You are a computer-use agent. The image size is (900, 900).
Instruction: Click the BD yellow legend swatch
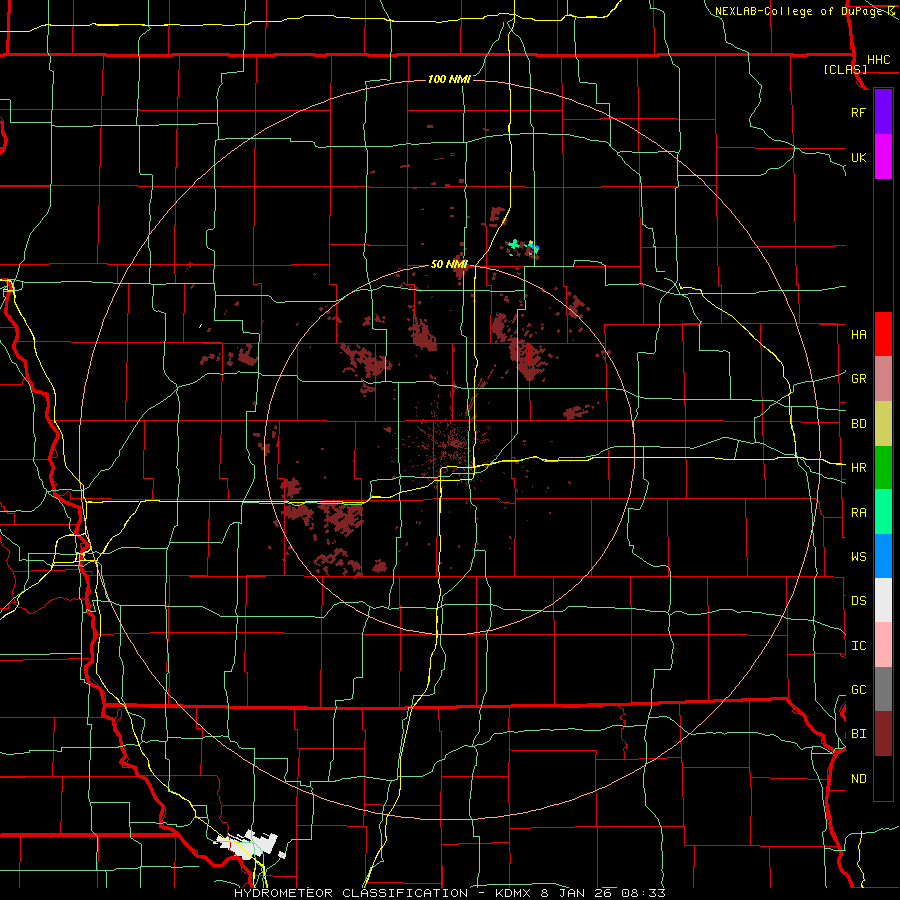tap(883, 424)
